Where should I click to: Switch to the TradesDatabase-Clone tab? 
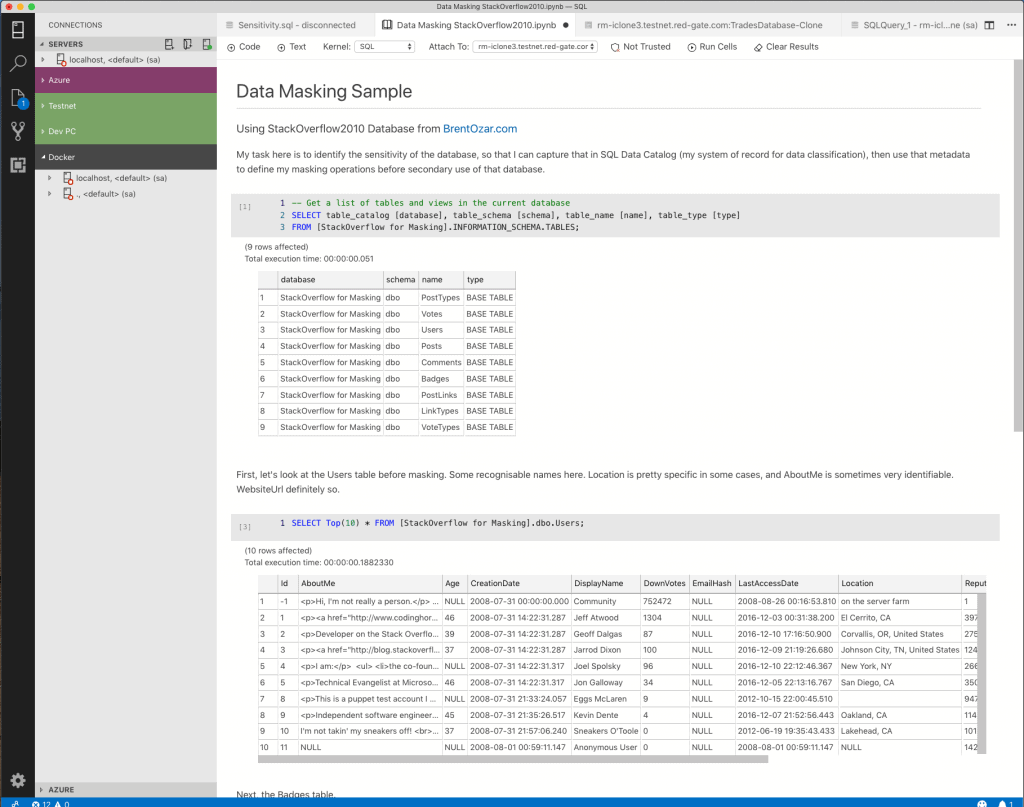tap(709, 25)
